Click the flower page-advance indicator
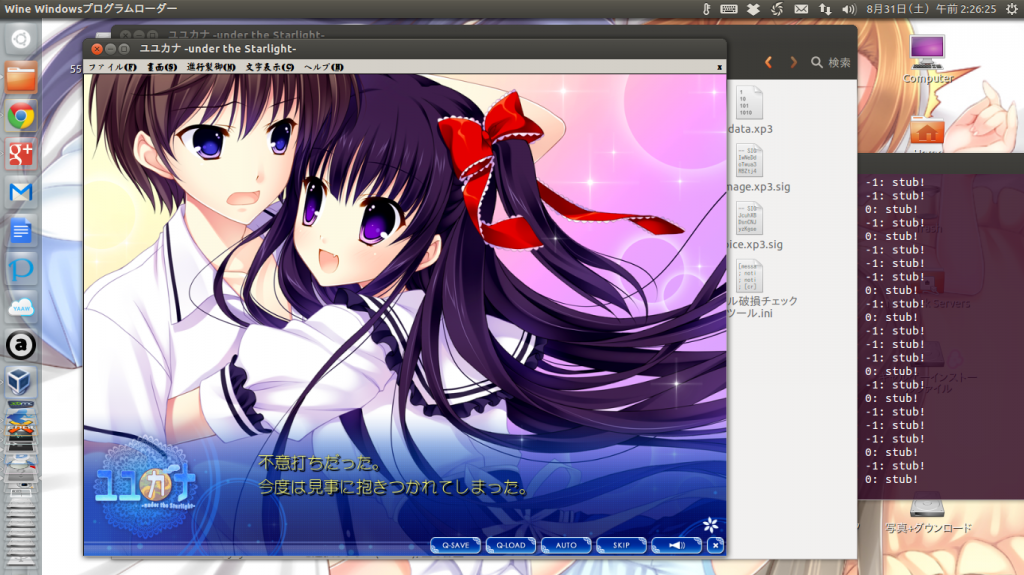 [x=711, y=524]
